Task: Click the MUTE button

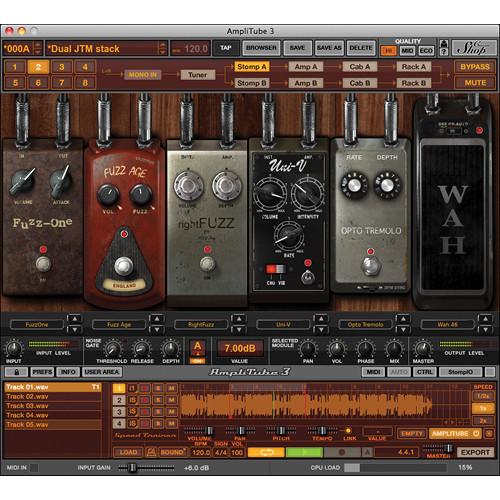Action: [475, 82]
